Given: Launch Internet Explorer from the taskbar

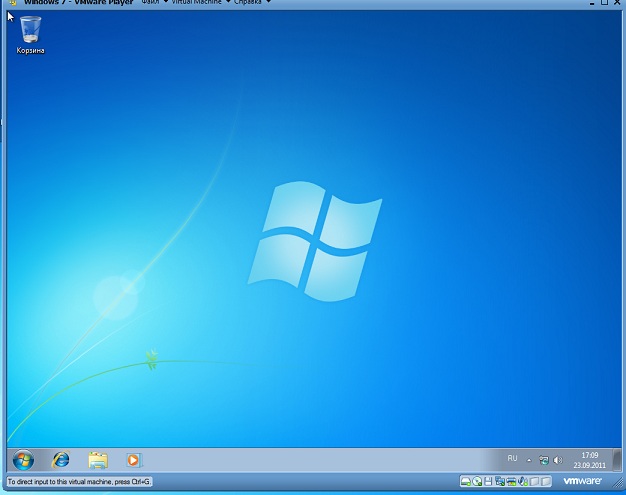Looking at the screenshot, I should pos(61,460).
